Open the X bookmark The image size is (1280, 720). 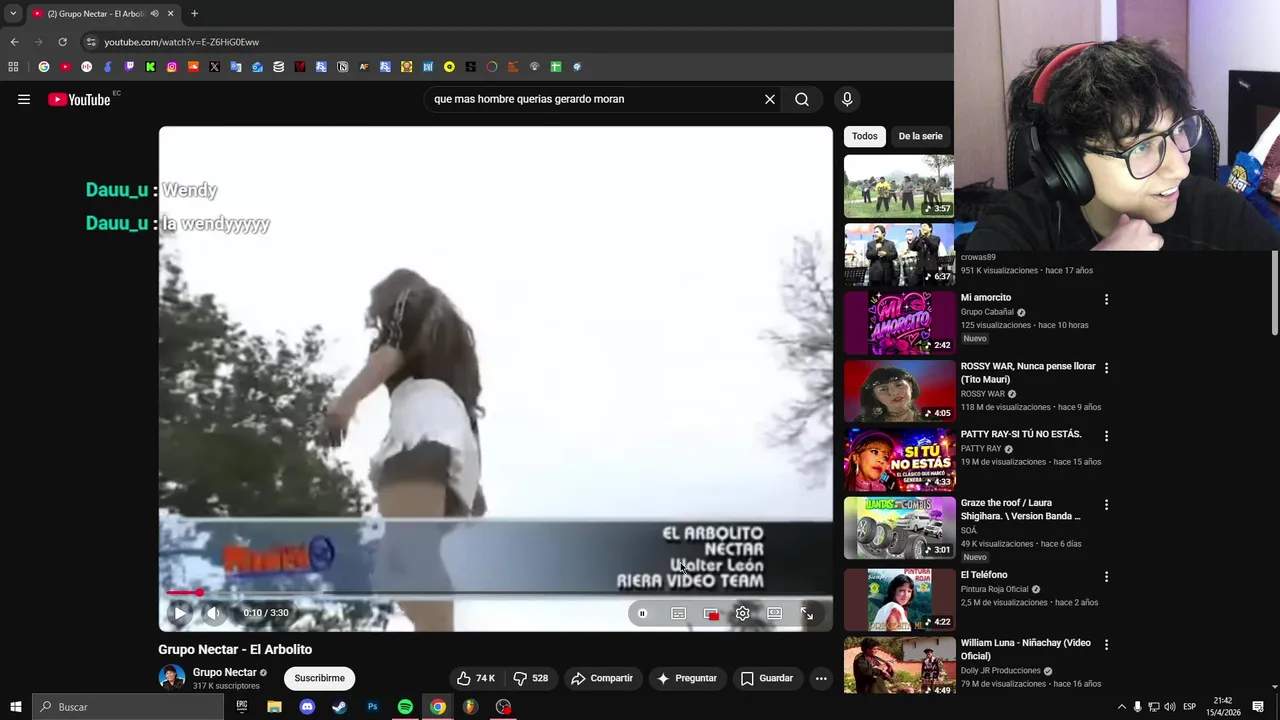pos(214,67)
